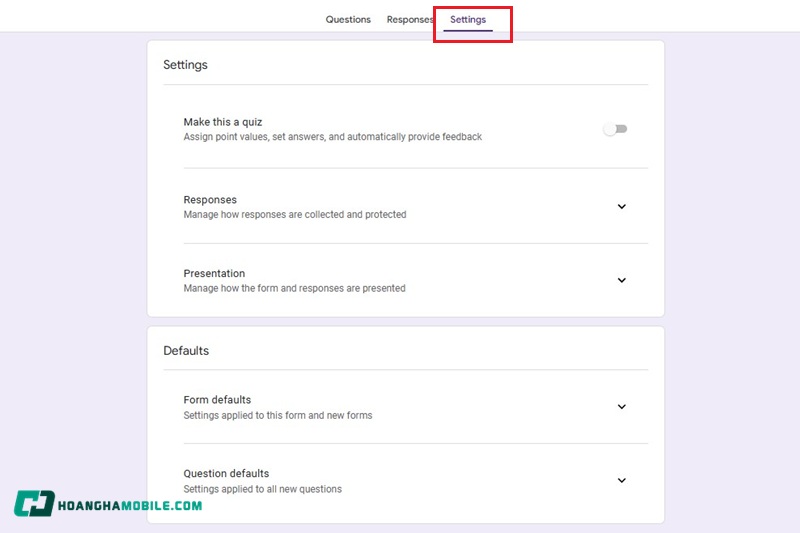Click "Settings applied to all new questions" text
The image size is (800, 533).
pyautogui.click(x=262, y=489)
